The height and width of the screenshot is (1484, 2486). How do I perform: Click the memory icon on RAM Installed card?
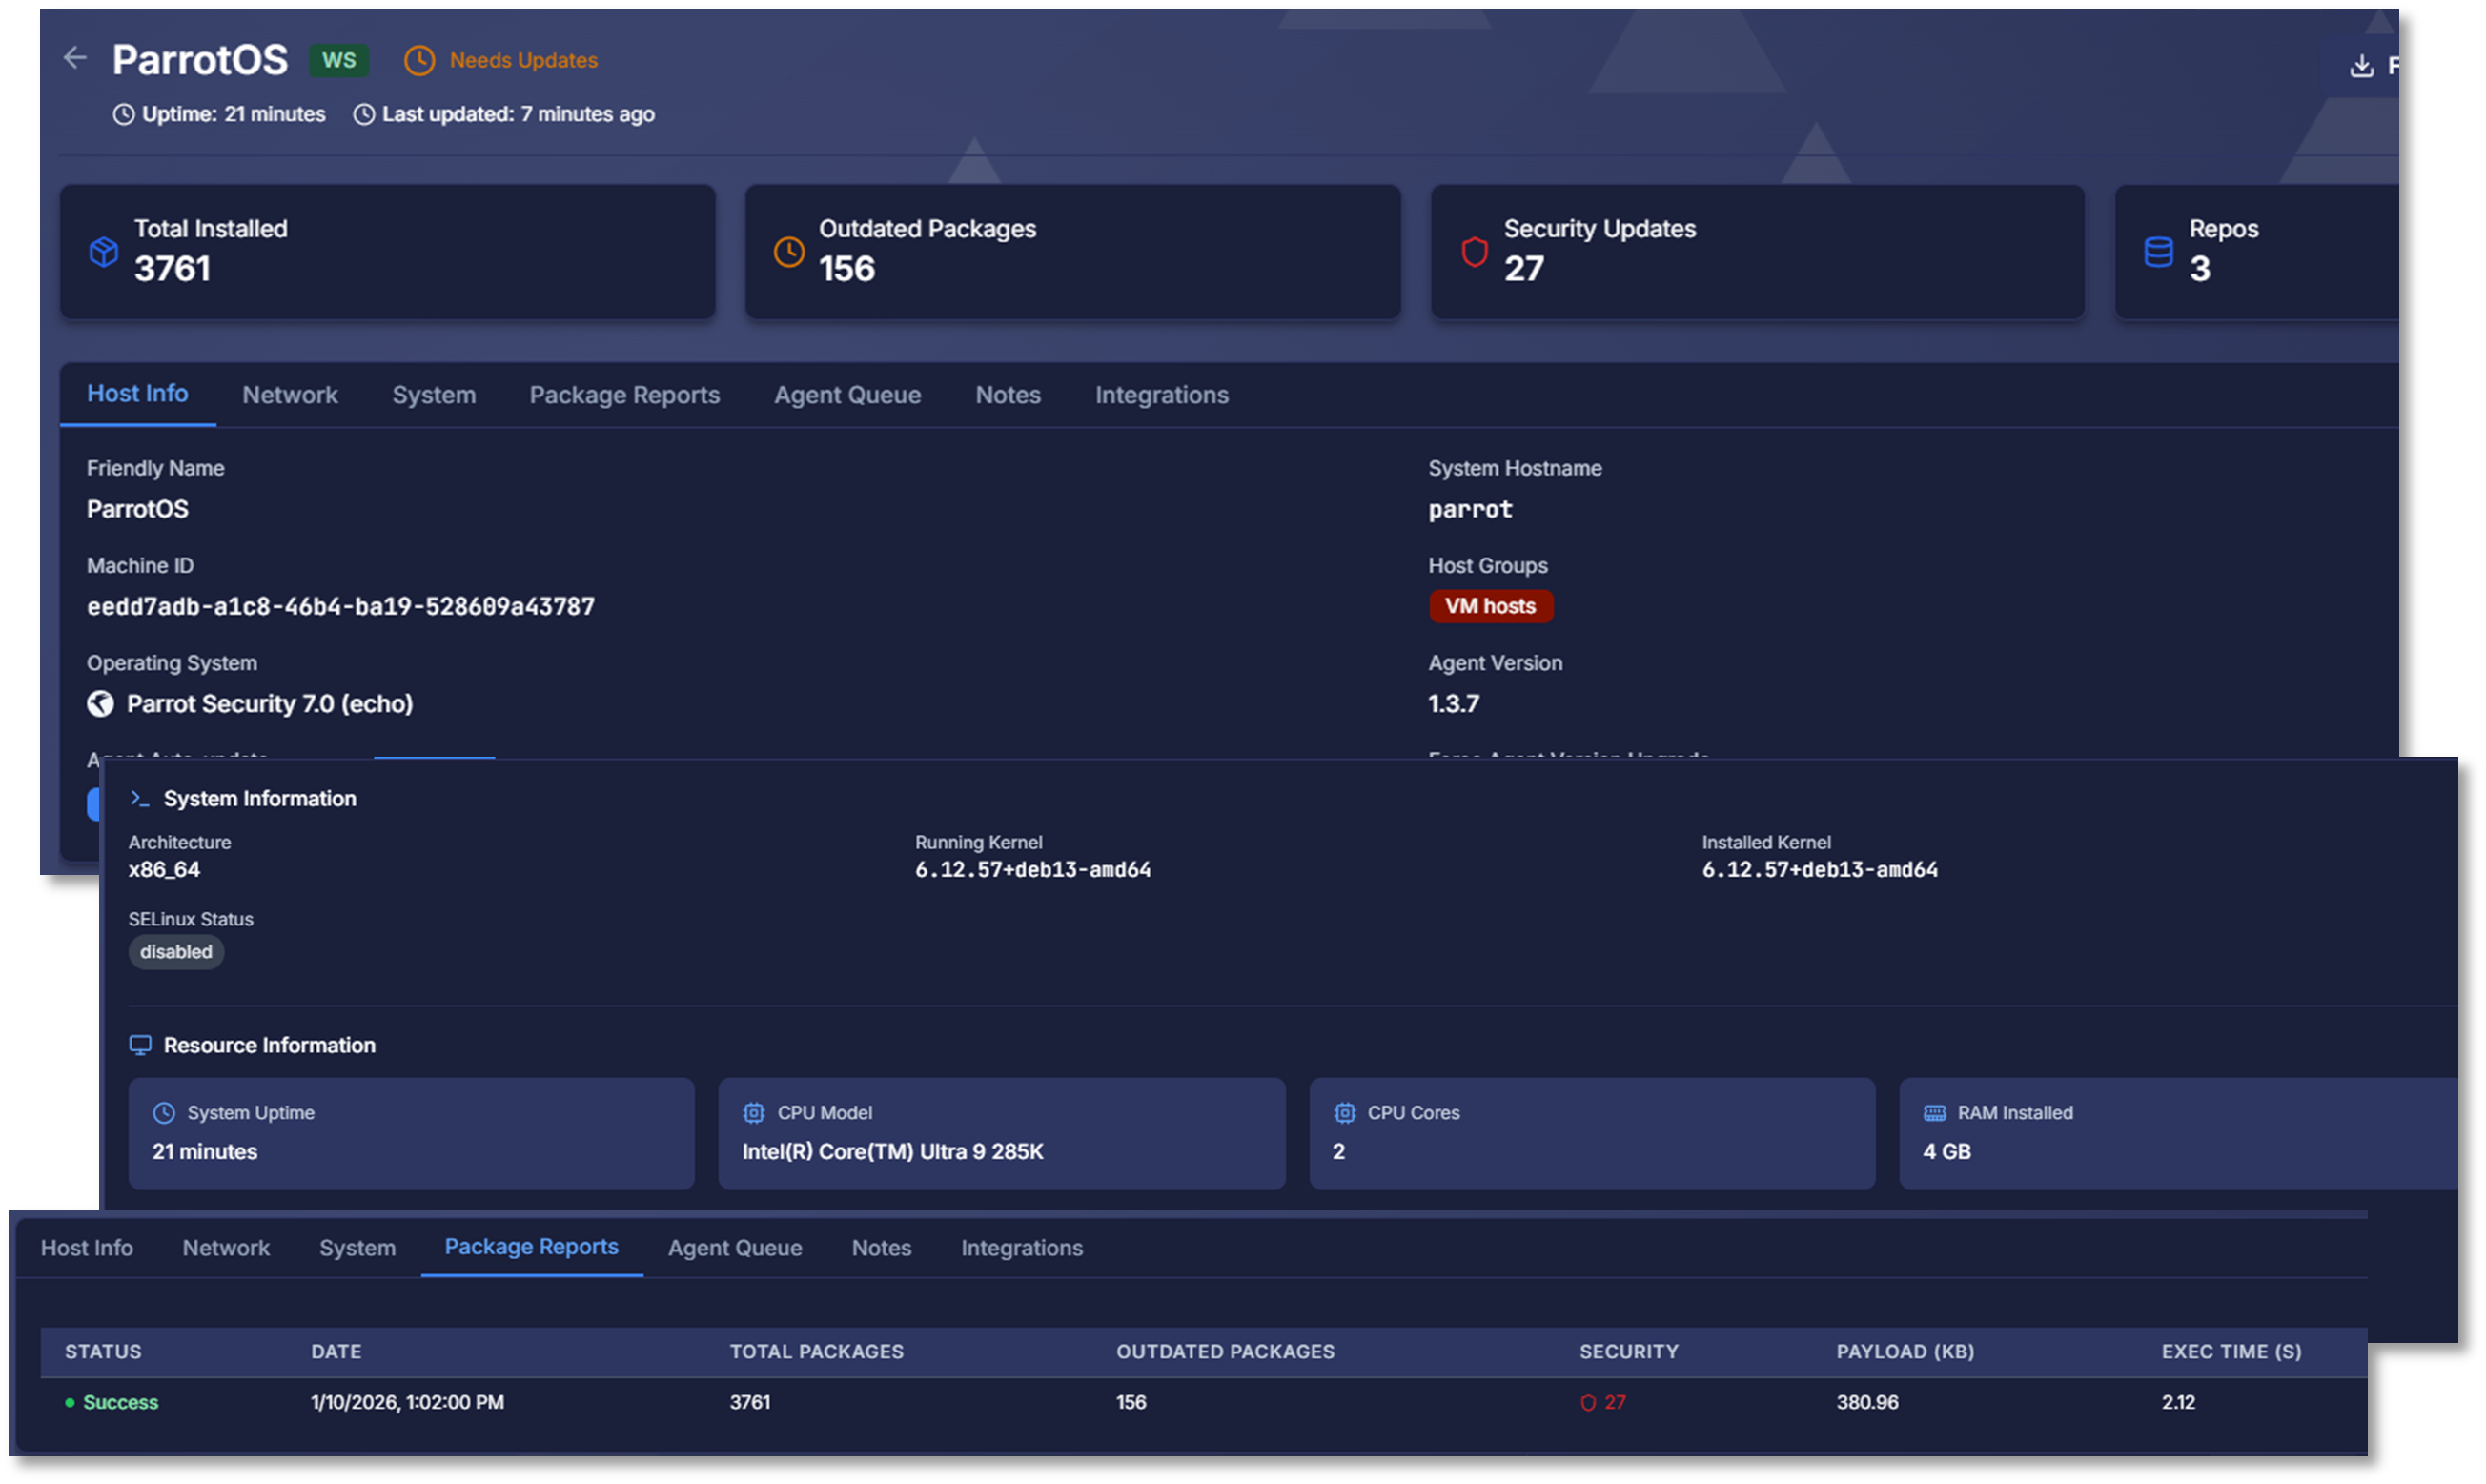pos(1932,1112)
